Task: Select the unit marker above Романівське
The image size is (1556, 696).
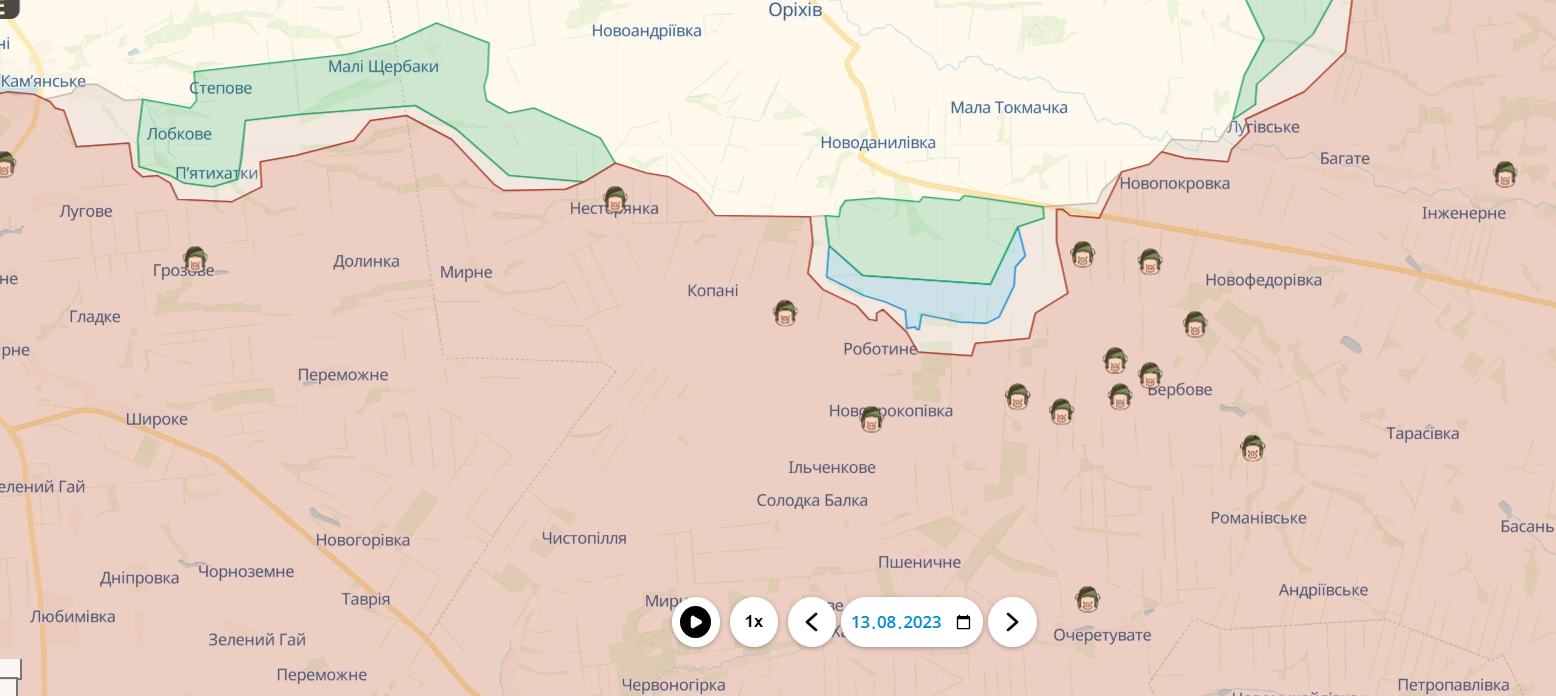Action: pos(1251,447)
